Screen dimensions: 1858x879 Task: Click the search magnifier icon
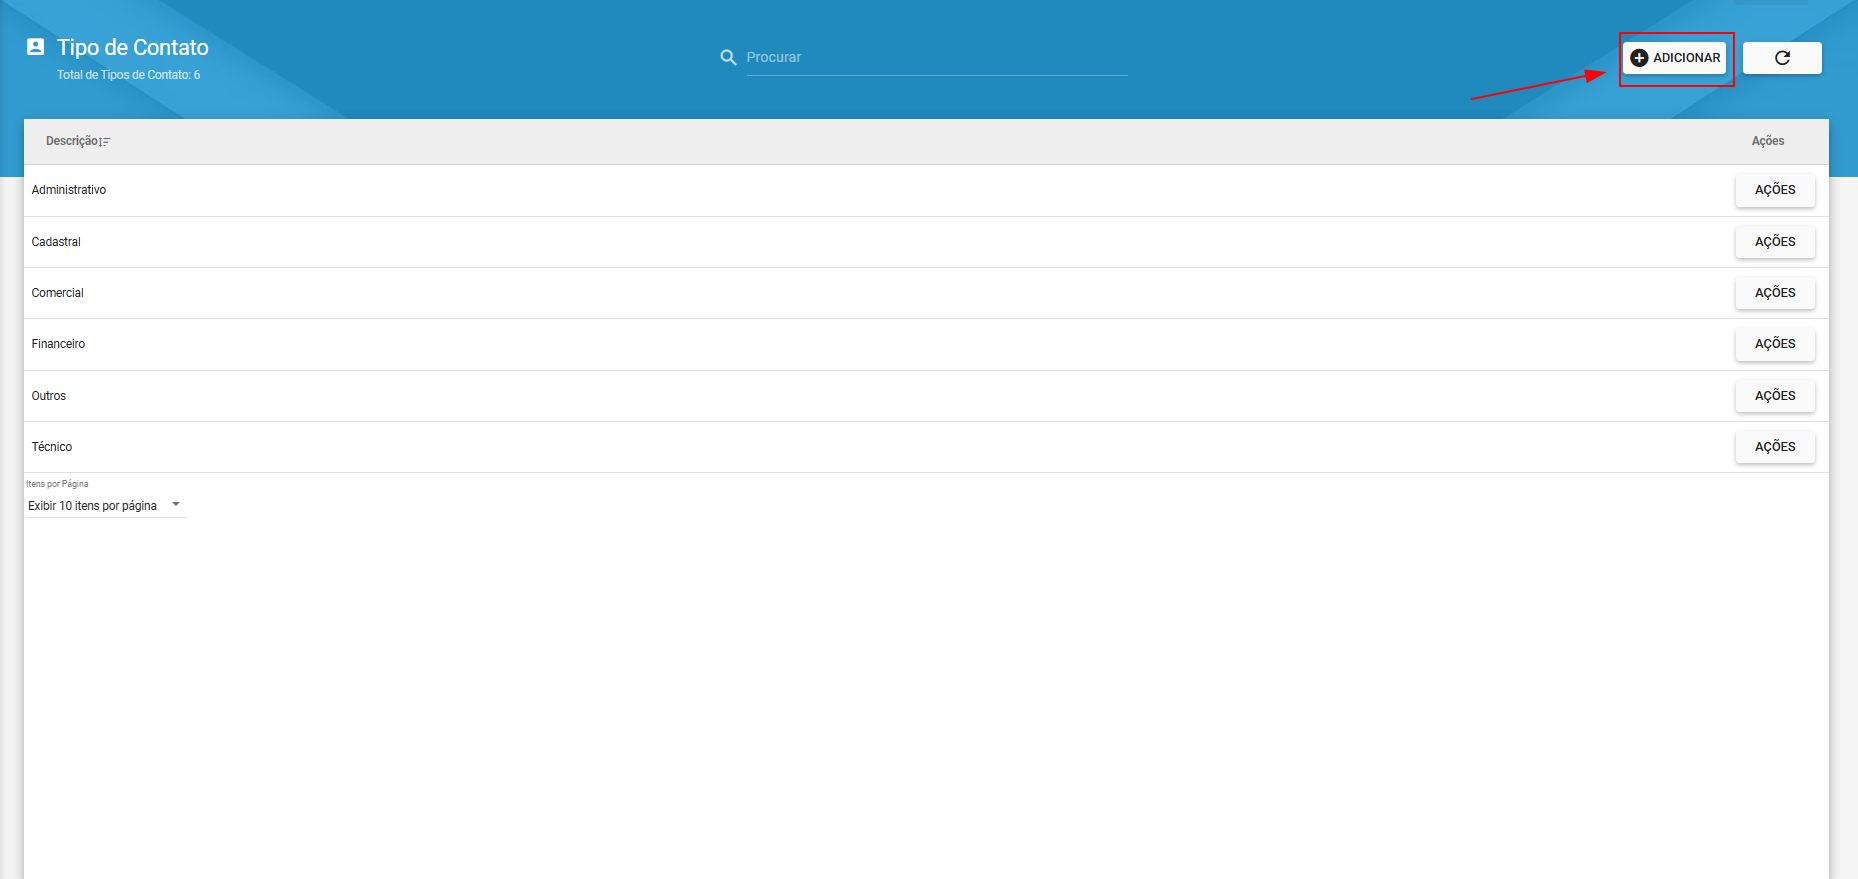(728, 58)
